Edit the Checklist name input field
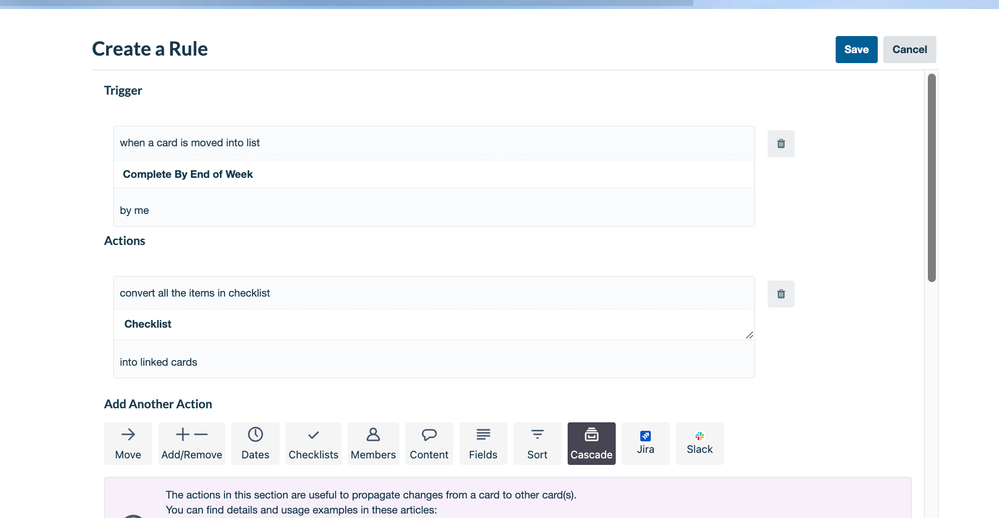Image resolution: width=999 pixels, height=518 pixels. pos(434,324)
